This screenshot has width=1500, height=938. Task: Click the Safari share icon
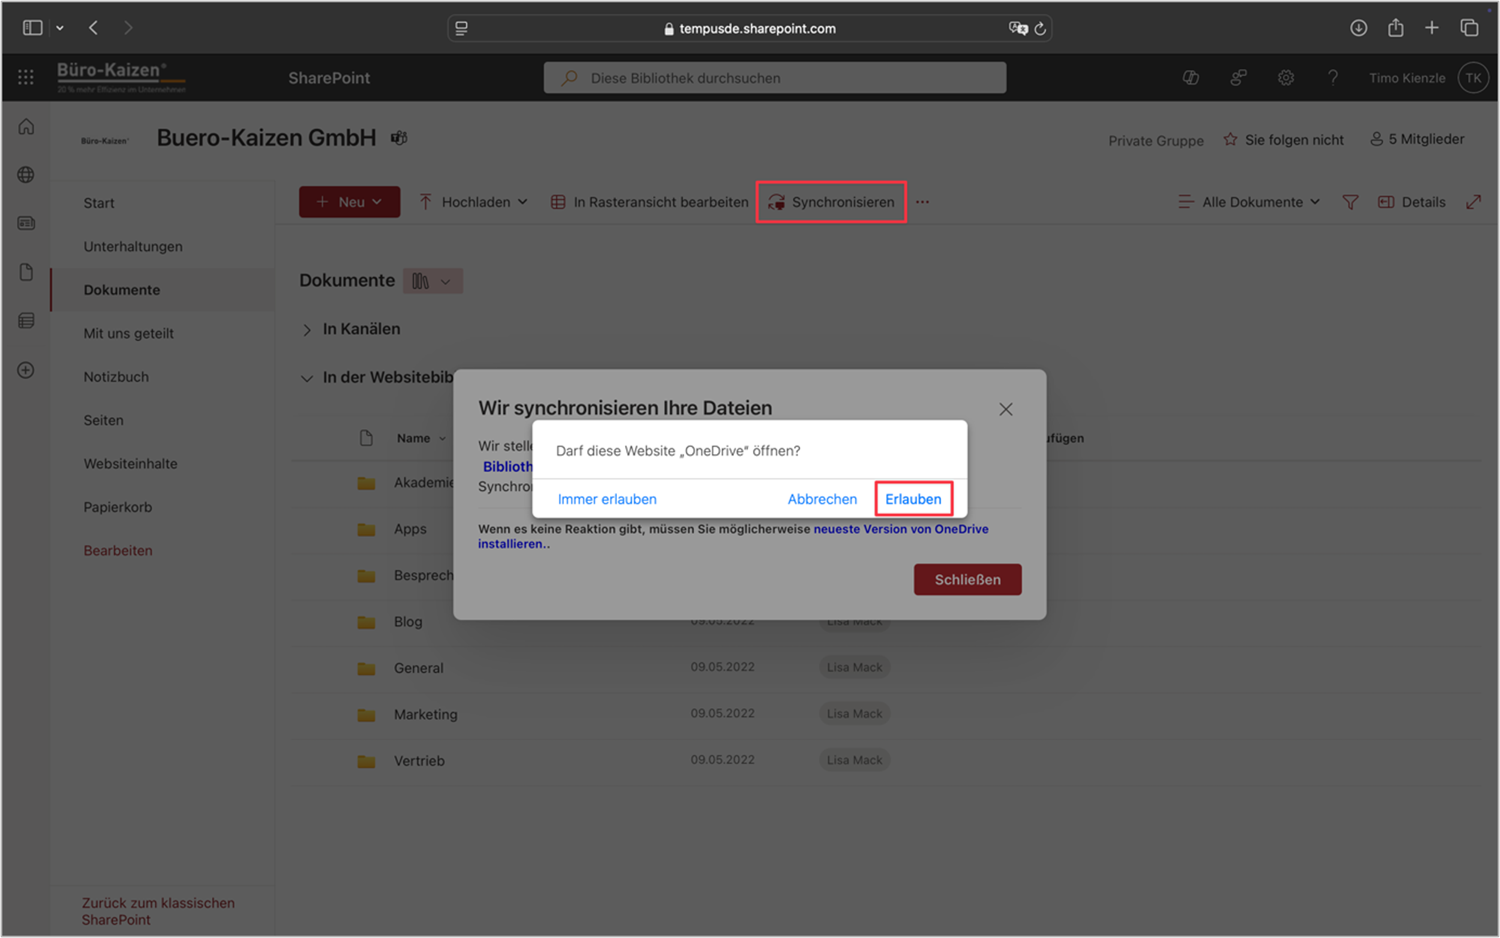pos(1395,28)
